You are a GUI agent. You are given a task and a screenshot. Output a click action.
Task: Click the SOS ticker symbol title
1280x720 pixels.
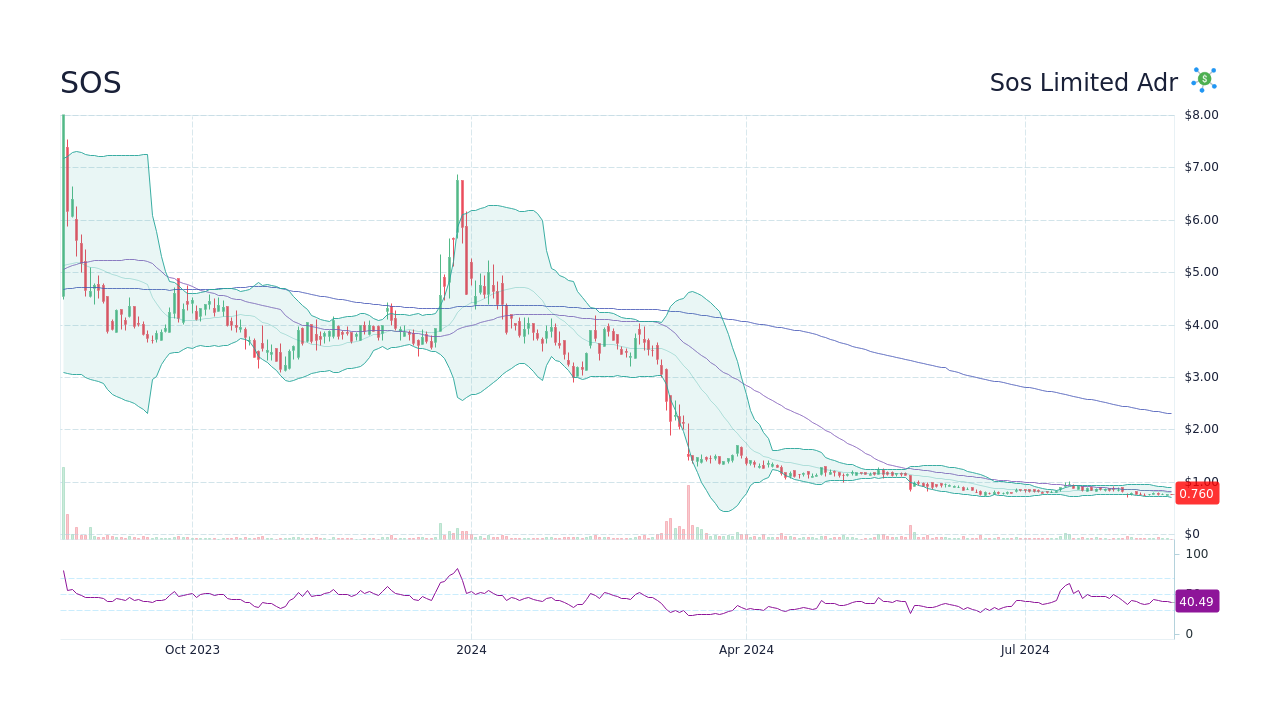[x=91, y=83]
